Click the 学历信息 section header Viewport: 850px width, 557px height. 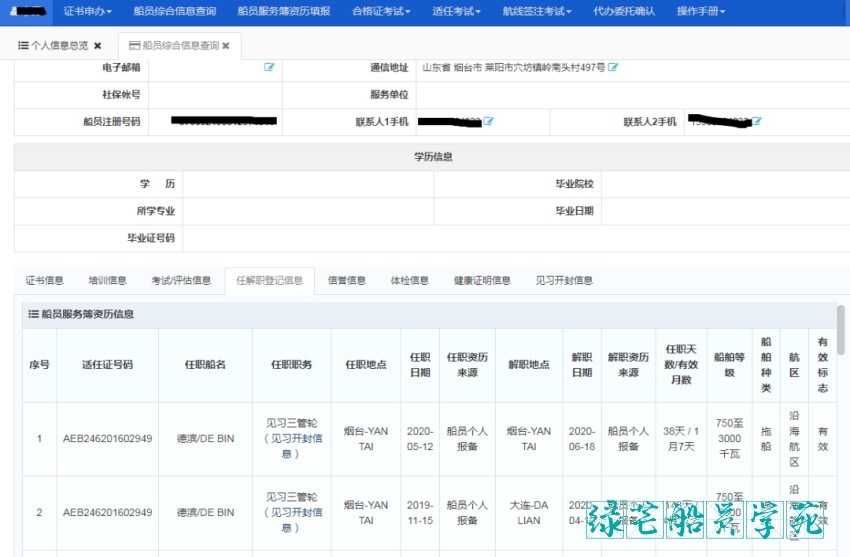pos(433,157)
